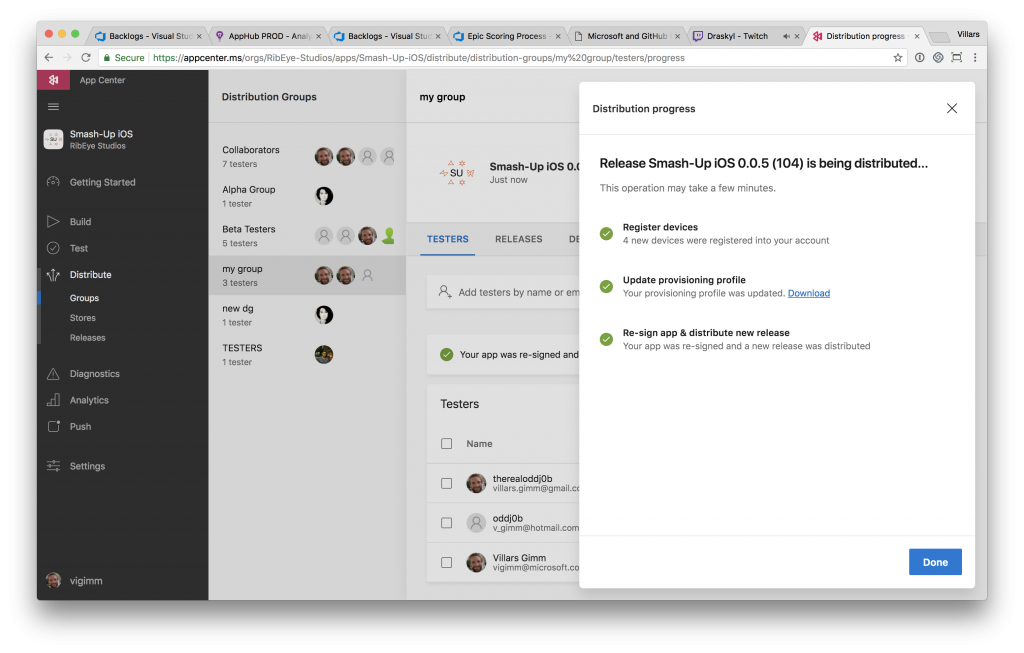
Task: Close the Draskyl - Twitch tab
Action: click(x=797, y=37)
